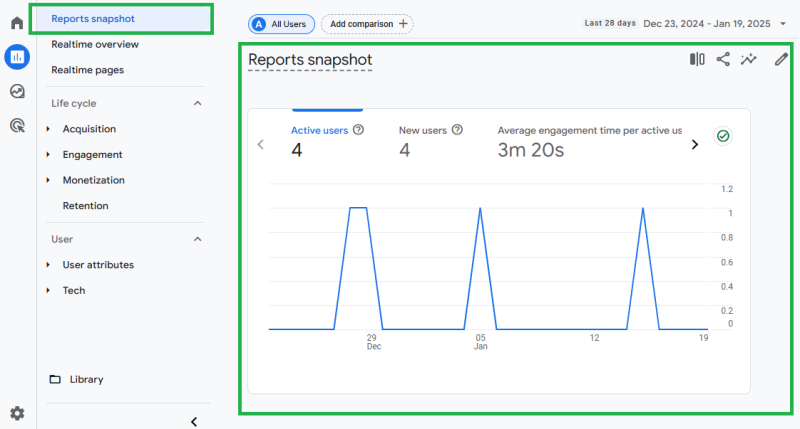
Task: Open the Explore icon in sidebar
Action: 17,91
